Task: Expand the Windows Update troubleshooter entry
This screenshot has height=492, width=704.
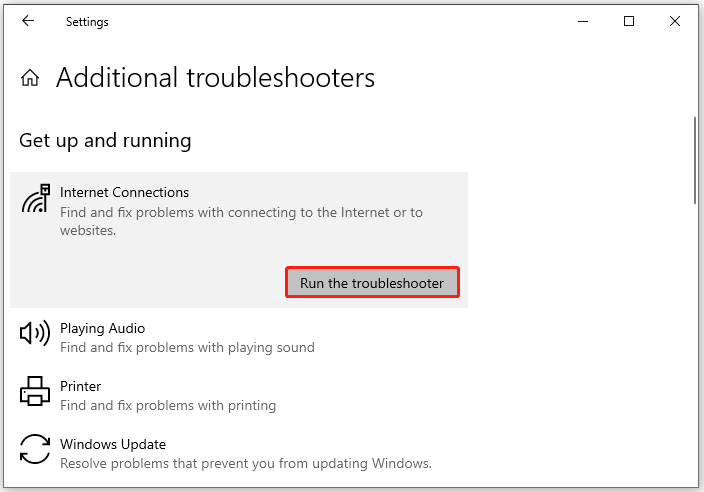Action: [x=239, y=453]
